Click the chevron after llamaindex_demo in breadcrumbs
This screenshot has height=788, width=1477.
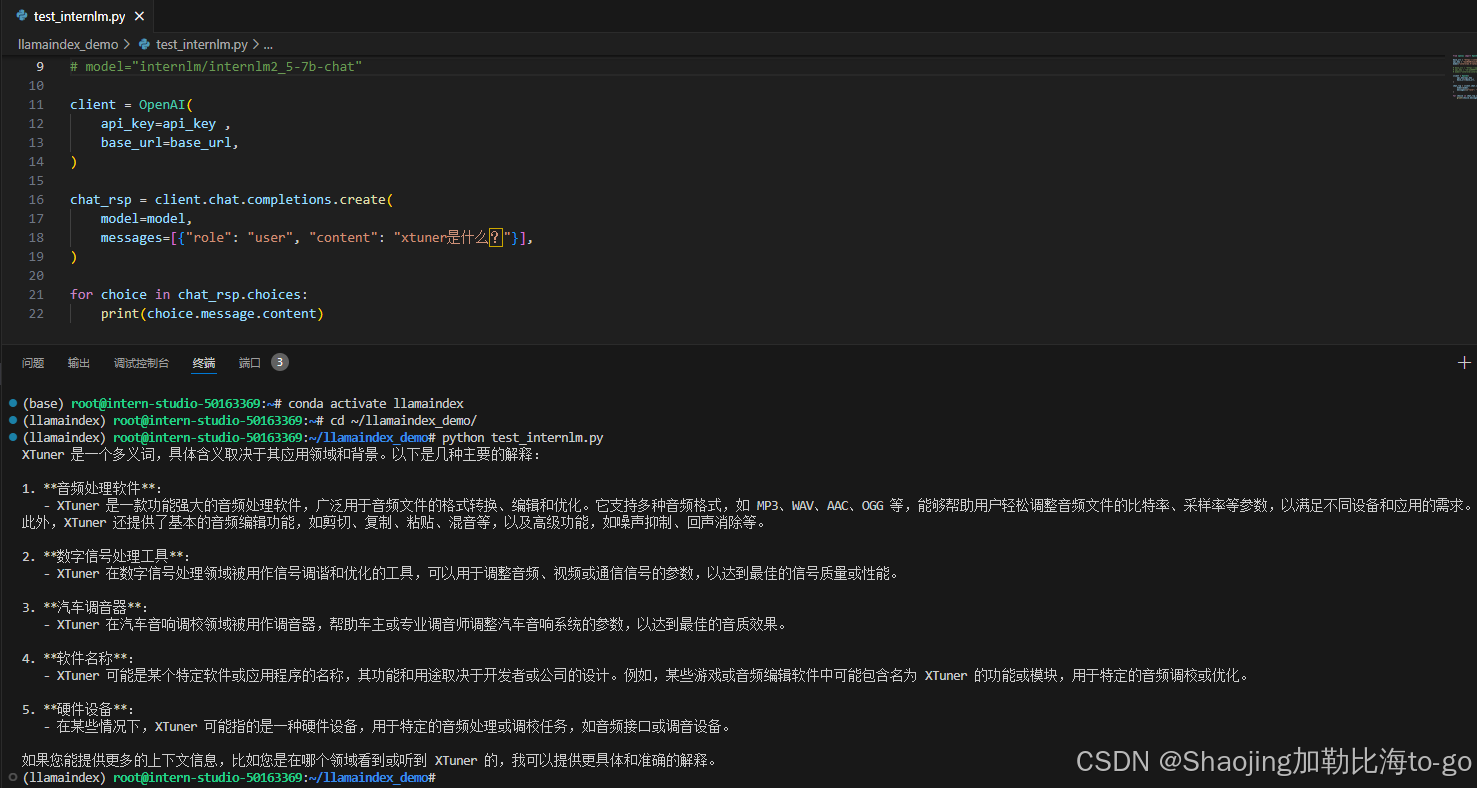pyautogui.click(x=124, y=44)
